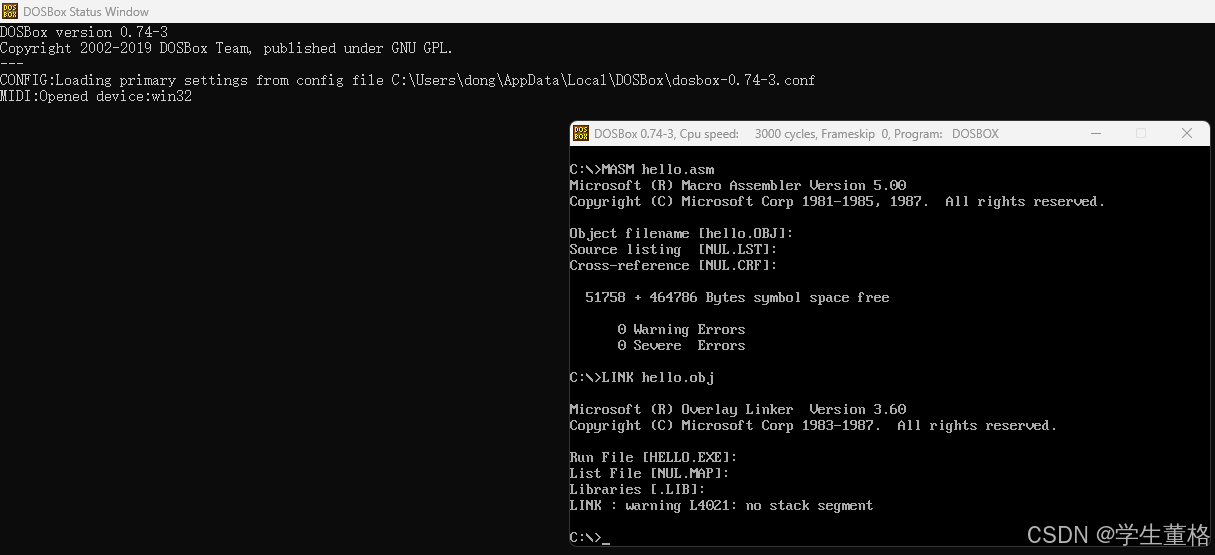The width and height of the screenshot is (1215, 555).
Task: Click the 'Run File [HELLO.EXE]:' line
Action: coord(653,458)
